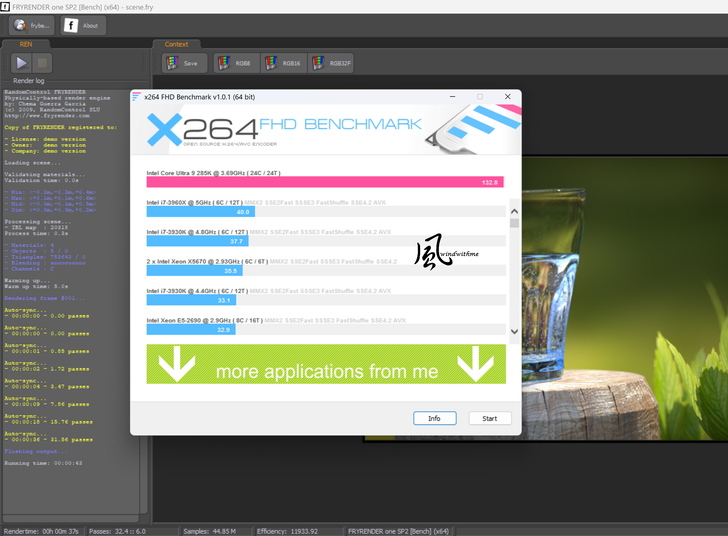Open the frybench toolbar button
This screenshot has height=536, width=728.
click(x=32, y=25)
